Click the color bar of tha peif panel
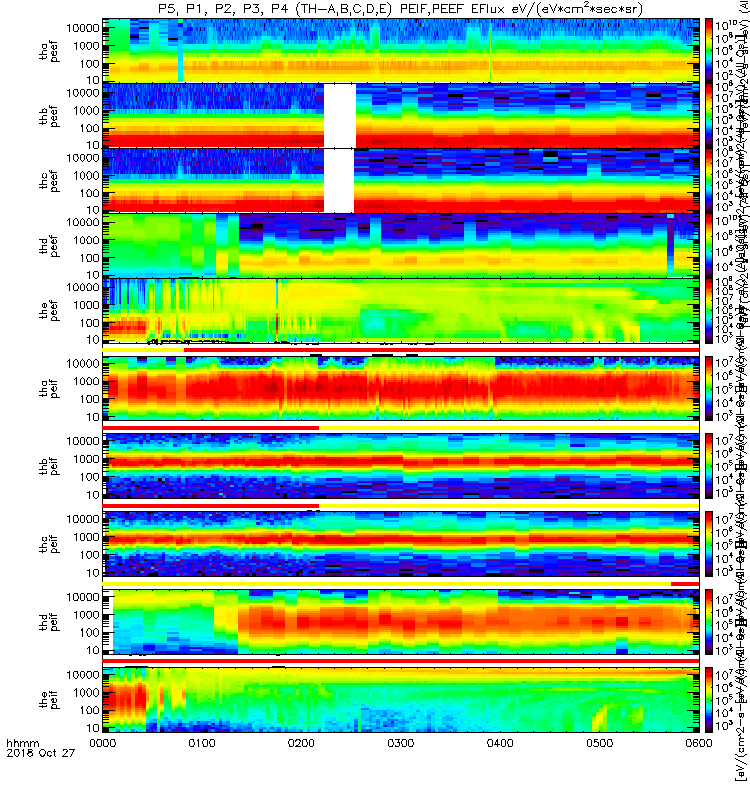This screenshot has height=800, width=750. coord(709,388)
